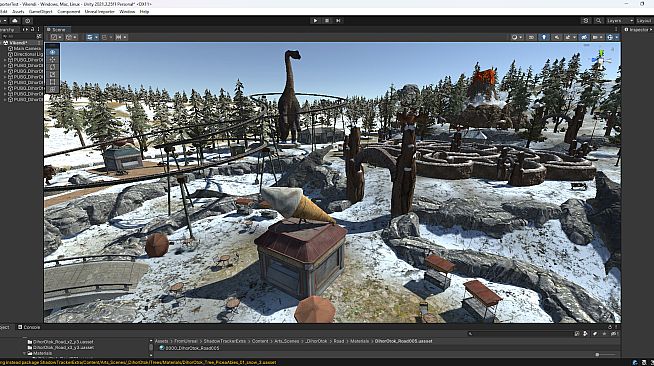Open the GameObject menu
654x366 pixels.
pyautogui.click(x=40, y=12)
